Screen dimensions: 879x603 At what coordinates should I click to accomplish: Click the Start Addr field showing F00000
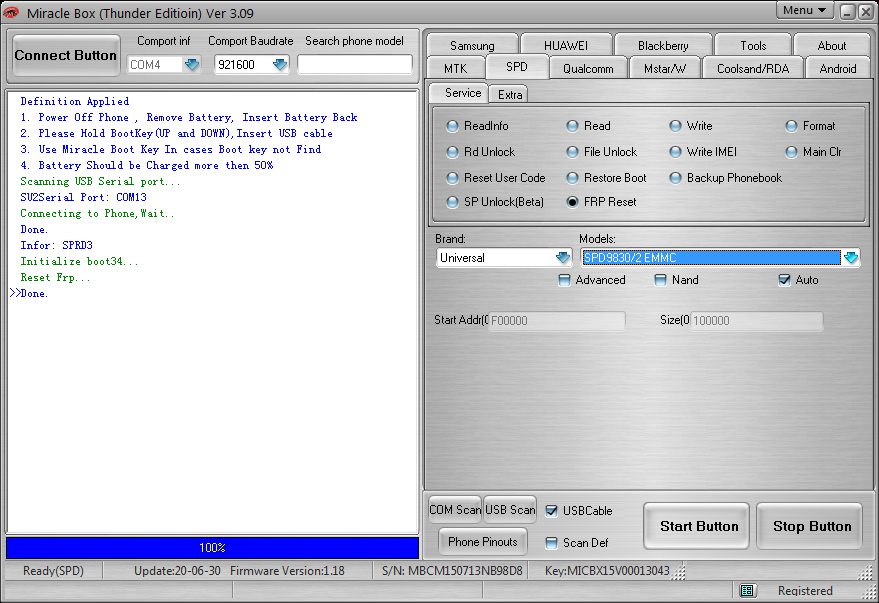[557, 321]
